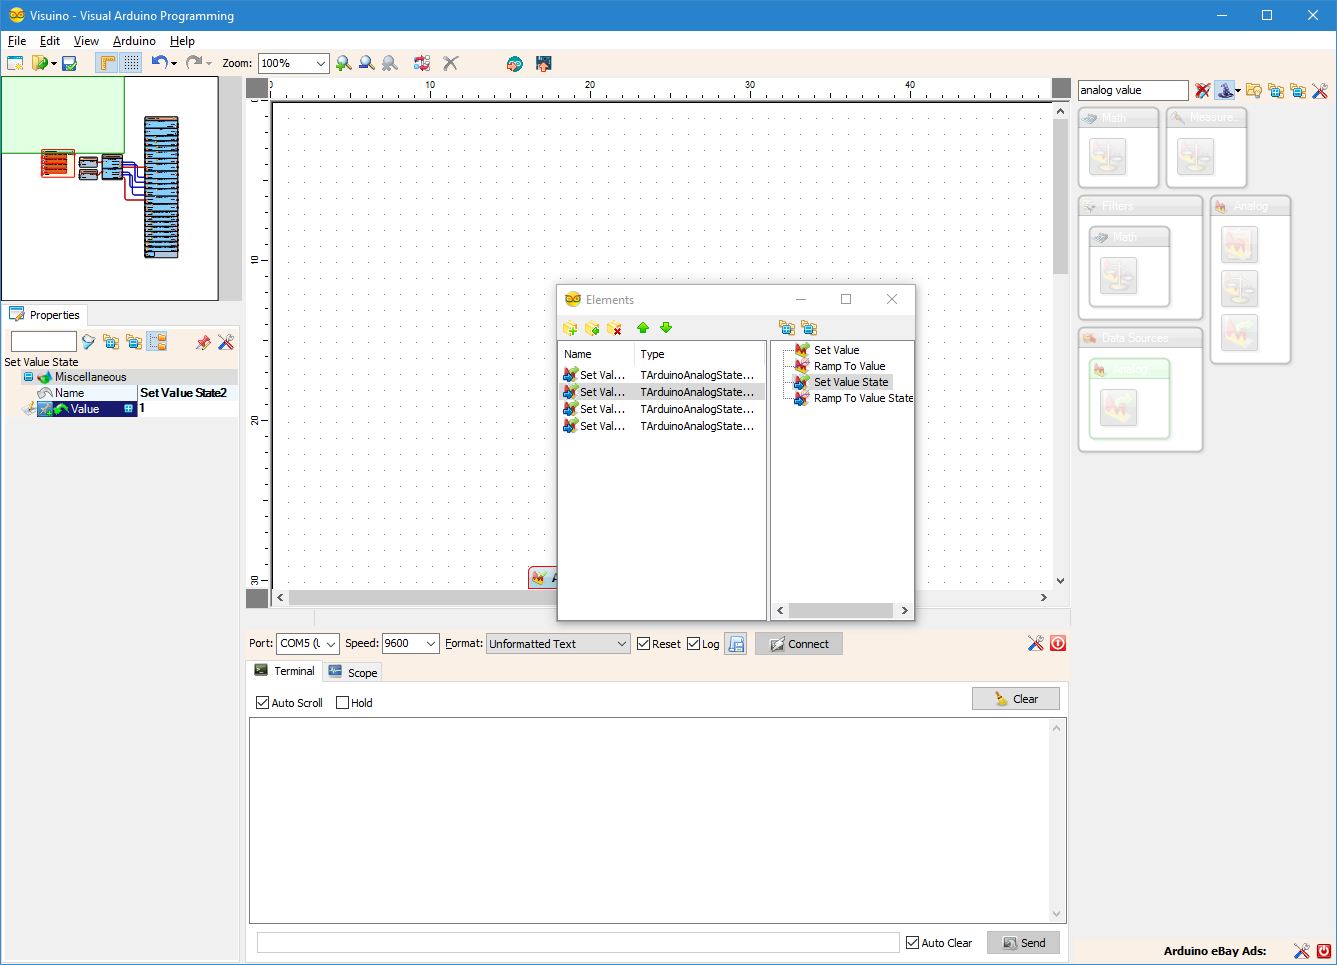Click the New project toolbar icon
Screen dimensions: 1337x965
coord(15,63)
